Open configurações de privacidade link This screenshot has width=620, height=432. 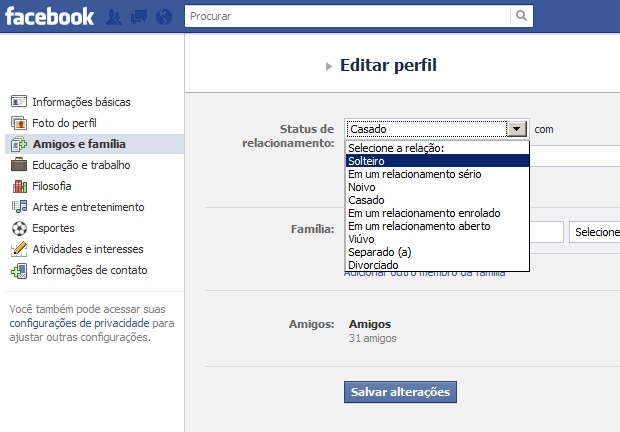tap(79, 323)
